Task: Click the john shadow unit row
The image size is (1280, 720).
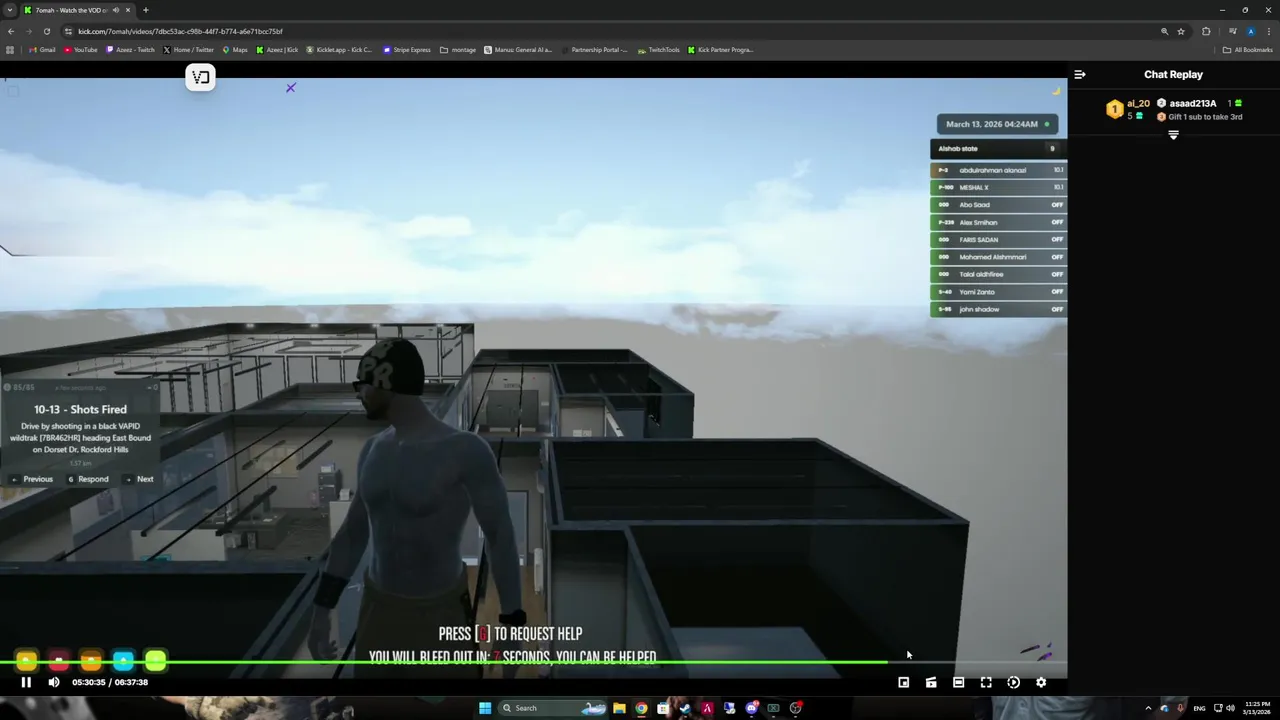Action: tap(998, 309)
